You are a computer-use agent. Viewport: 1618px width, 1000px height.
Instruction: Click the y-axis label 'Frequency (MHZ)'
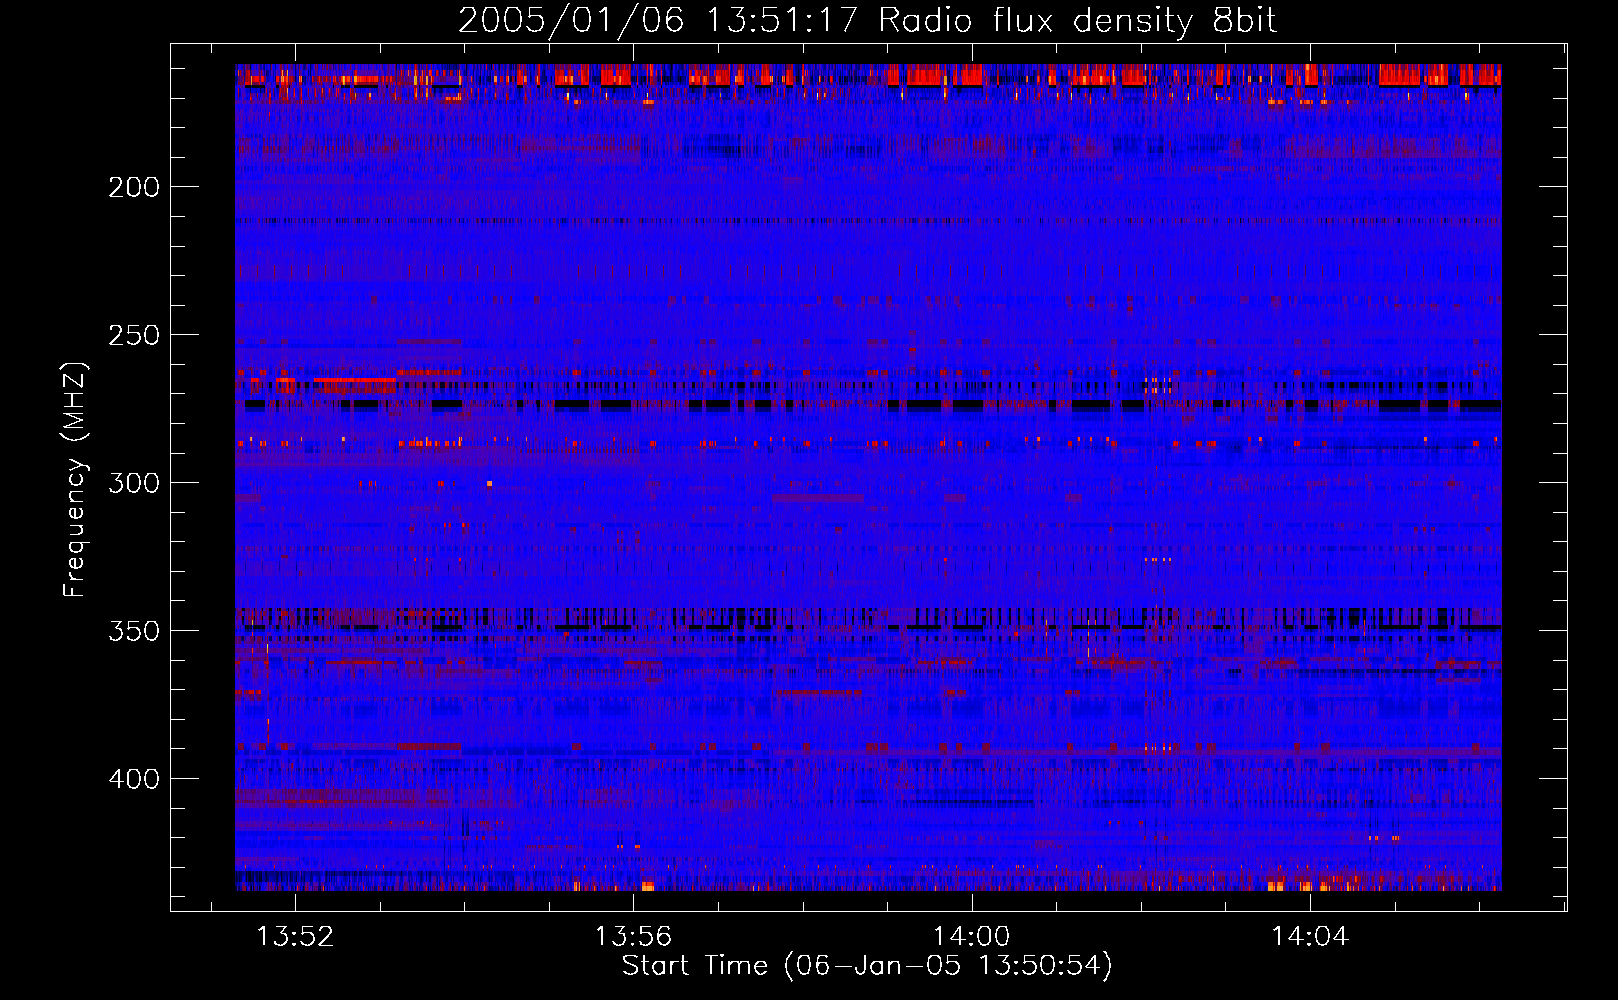click(75, 480)
